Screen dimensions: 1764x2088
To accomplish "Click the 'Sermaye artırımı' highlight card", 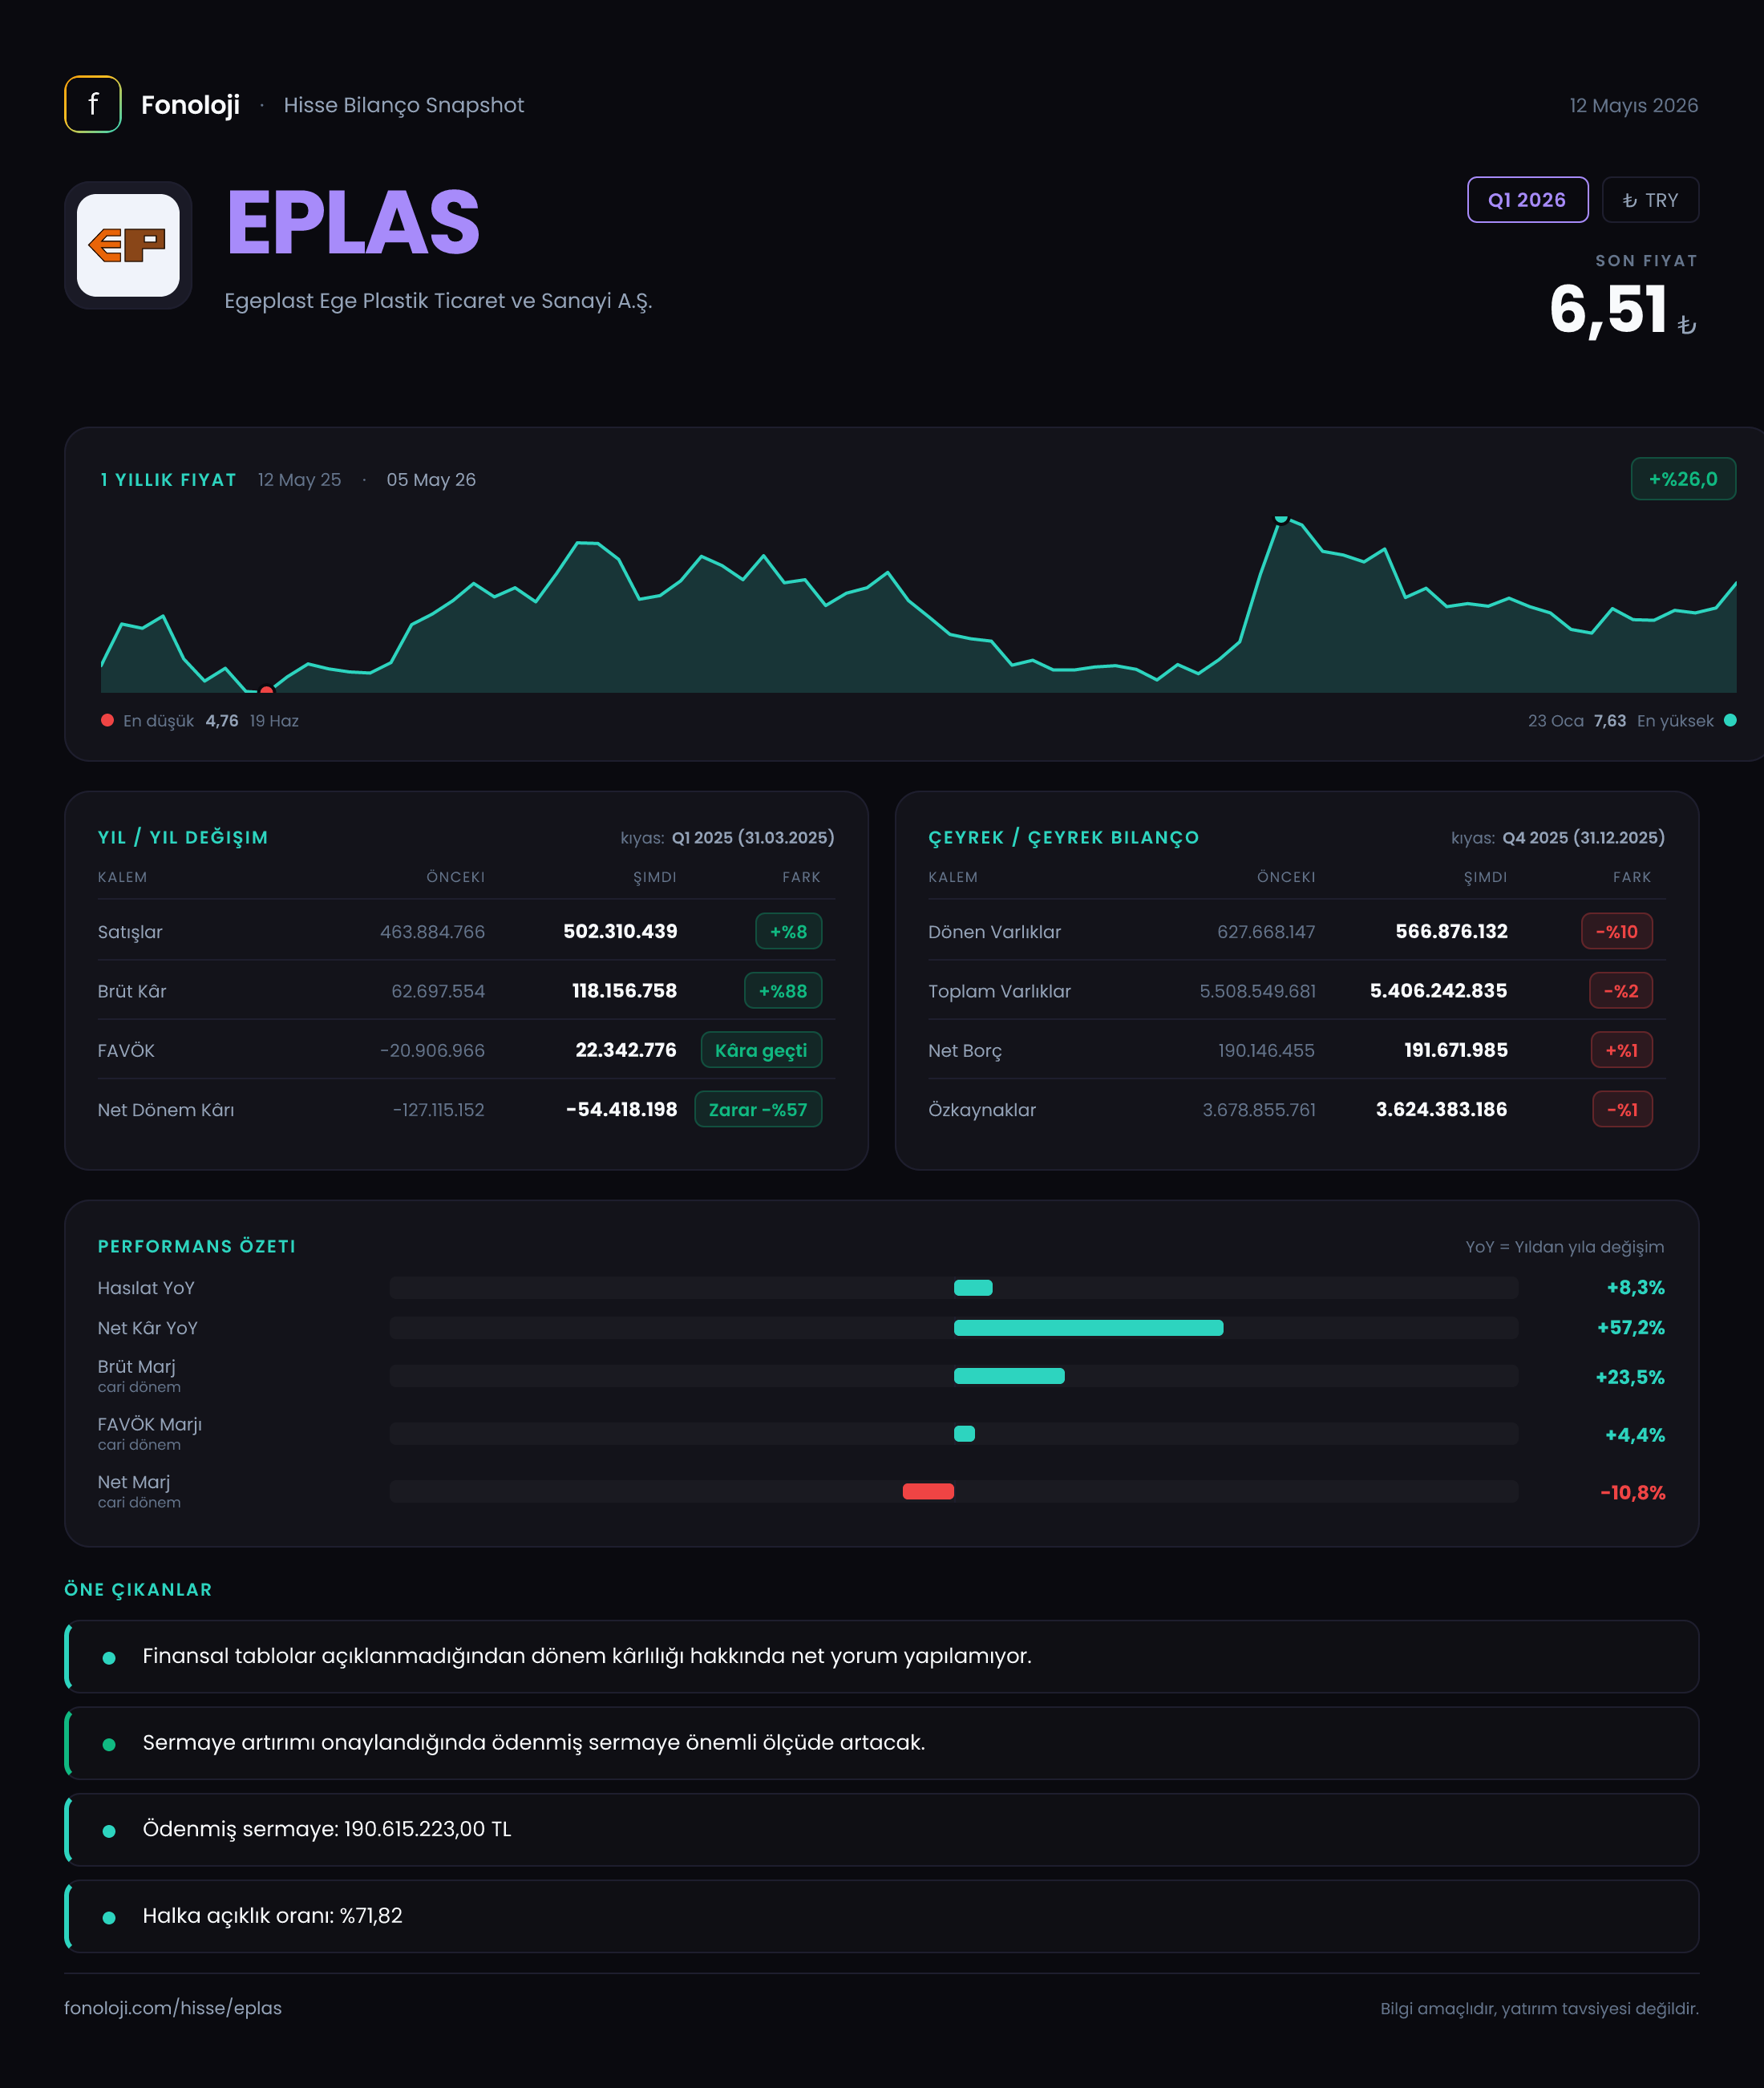I will coord(882,1743).
